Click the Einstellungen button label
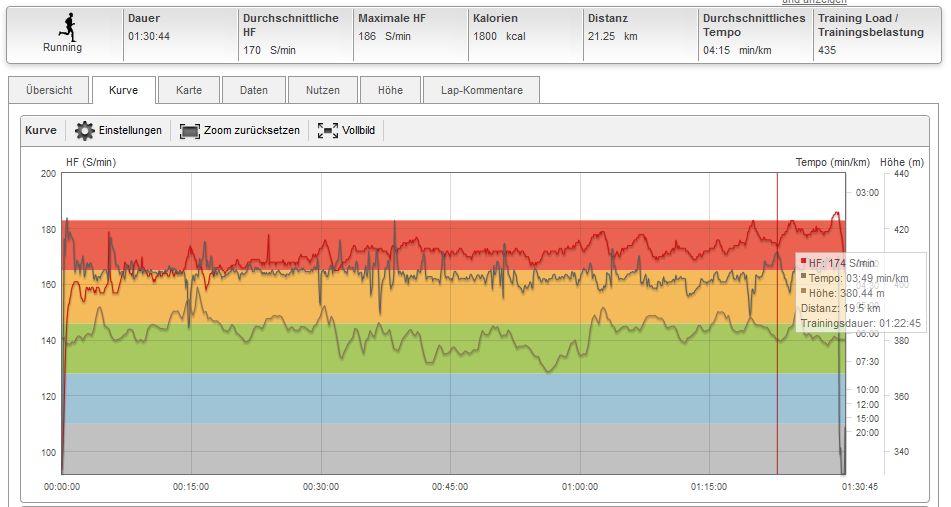 [130, 131]
